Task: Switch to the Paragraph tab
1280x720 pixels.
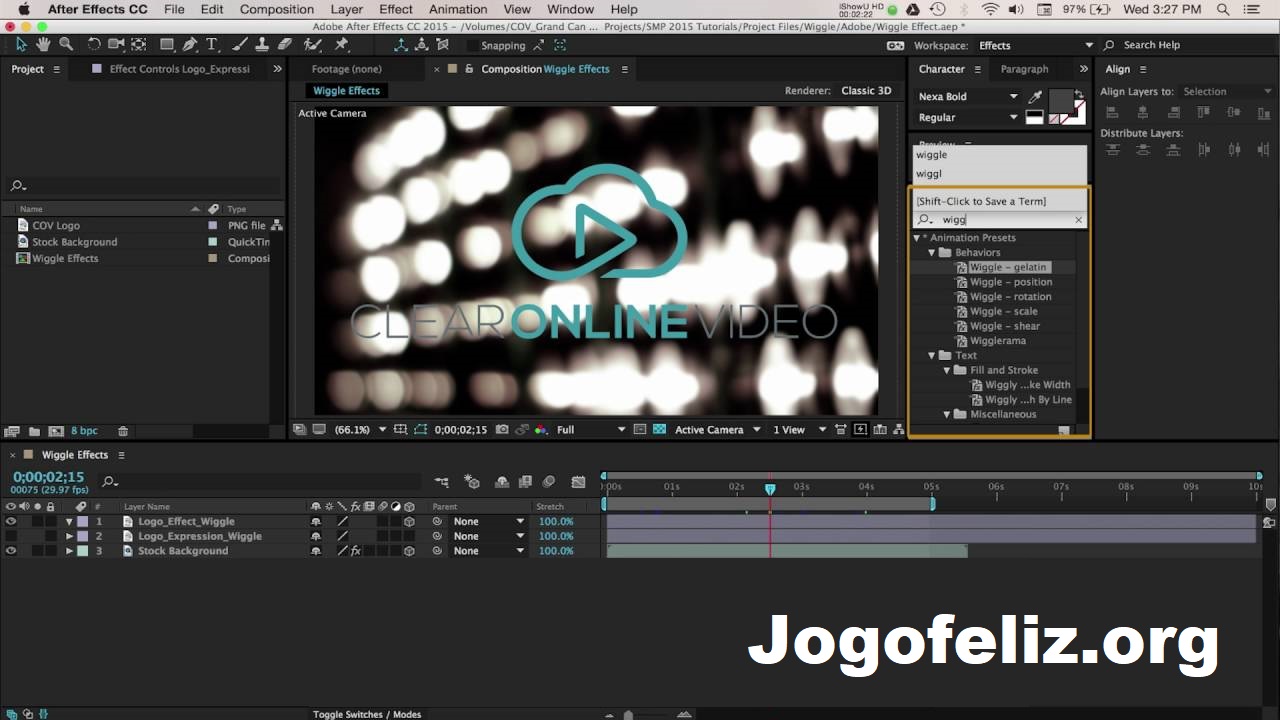Action: pos(1024,69)
